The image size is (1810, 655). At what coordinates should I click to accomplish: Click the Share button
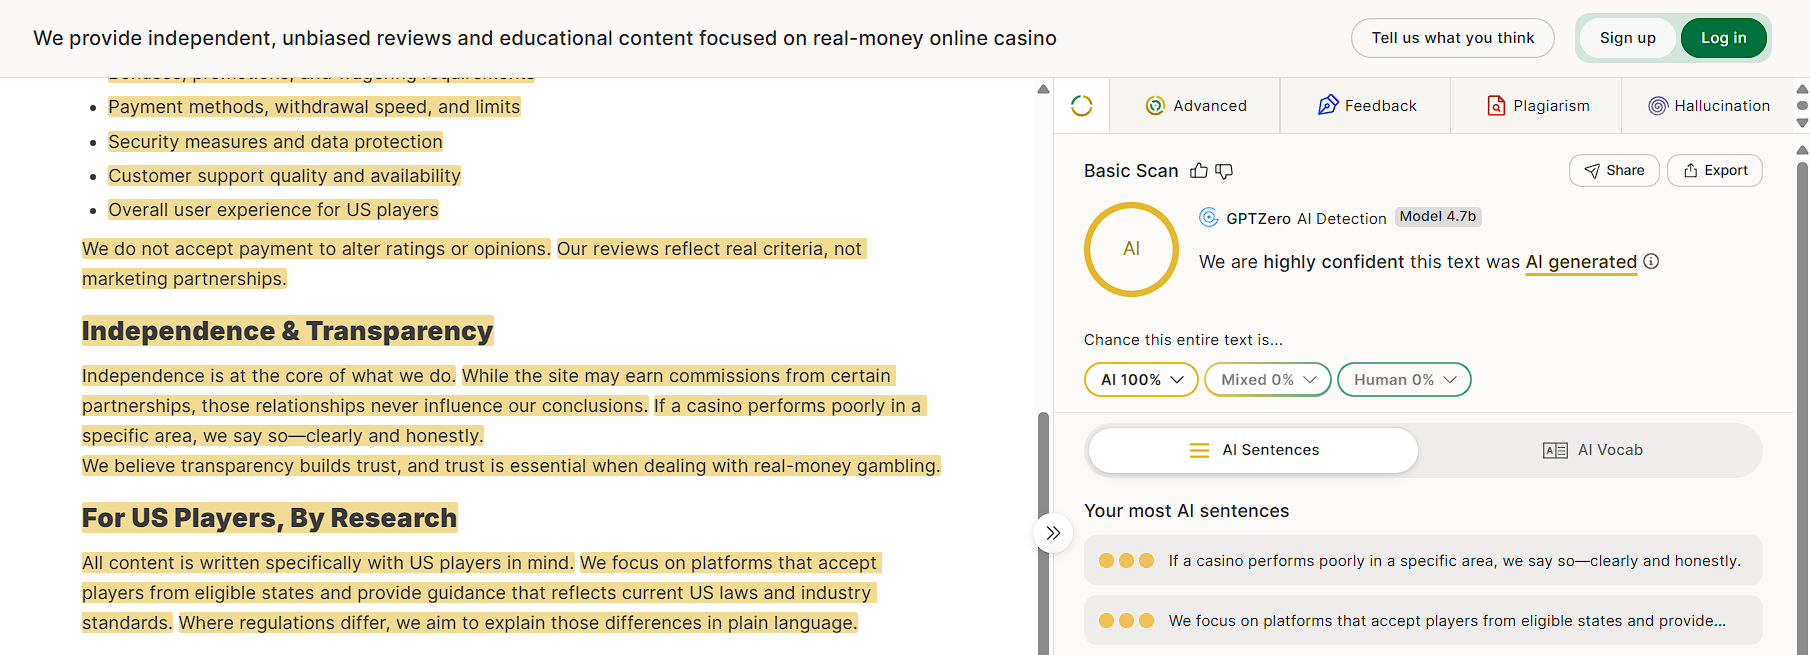[x=1614, y=171]
